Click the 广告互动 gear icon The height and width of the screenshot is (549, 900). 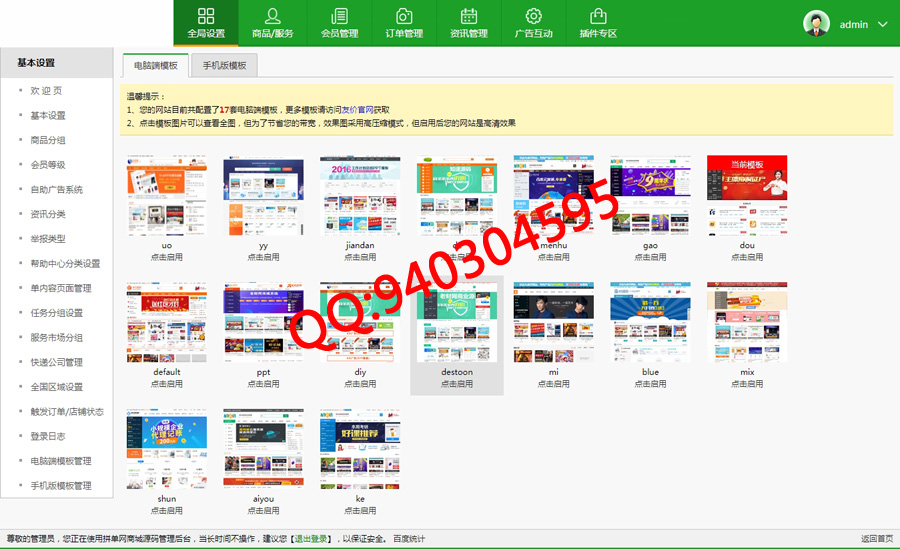(533, 17)
